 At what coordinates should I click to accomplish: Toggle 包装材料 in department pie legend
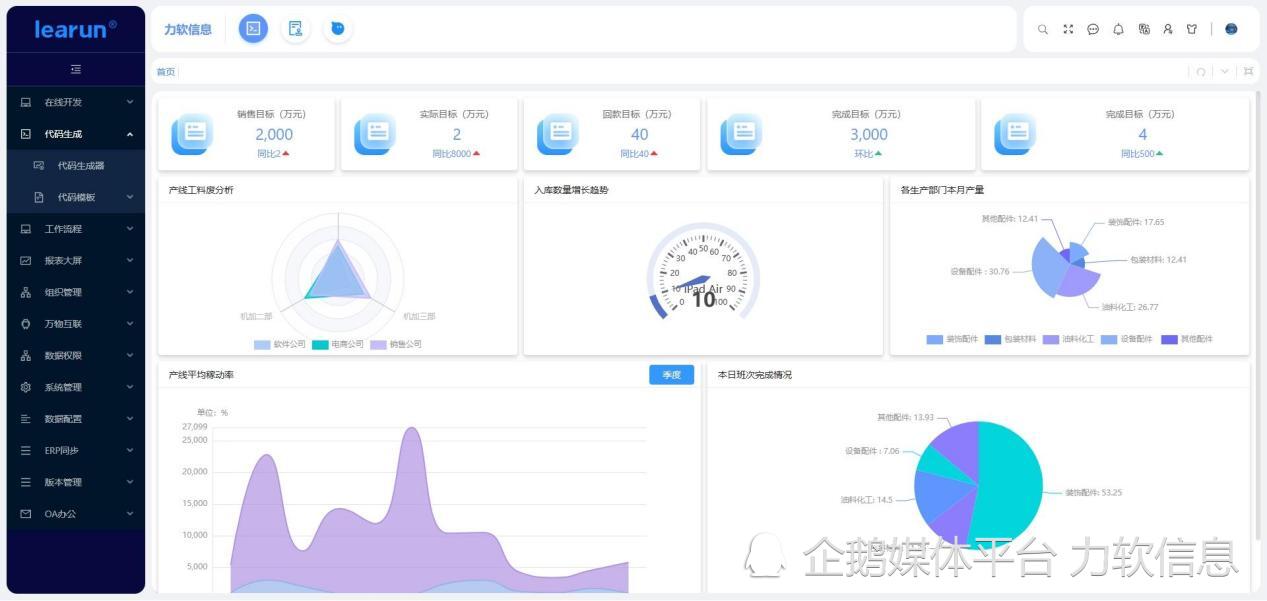(1011, 339)
